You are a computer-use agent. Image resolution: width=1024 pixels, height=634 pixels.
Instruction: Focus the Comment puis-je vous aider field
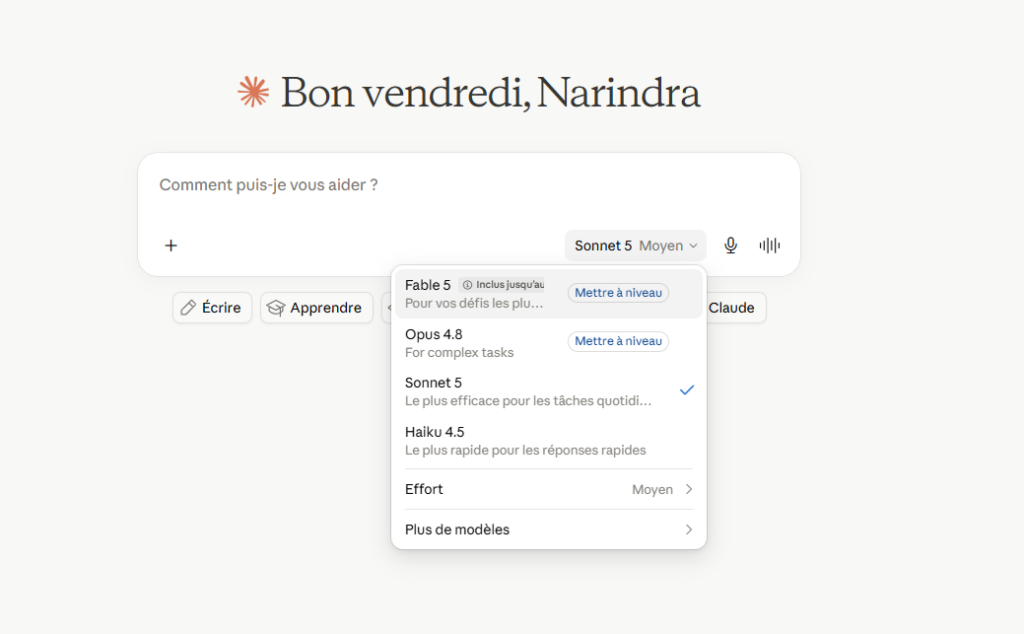coord(469,185)
